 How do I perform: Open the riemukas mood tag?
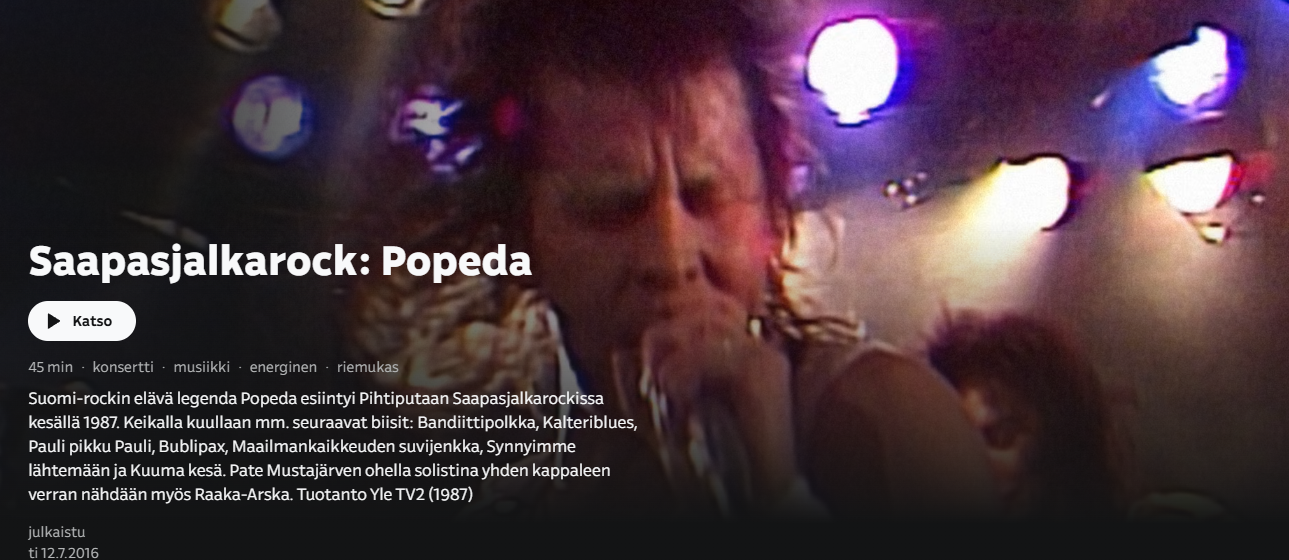tap(368, 367)
